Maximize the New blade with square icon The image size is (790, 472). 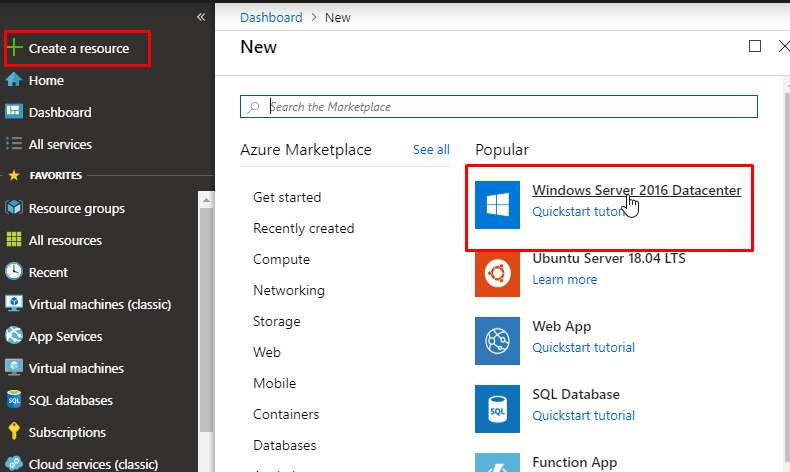click(755, 46)
